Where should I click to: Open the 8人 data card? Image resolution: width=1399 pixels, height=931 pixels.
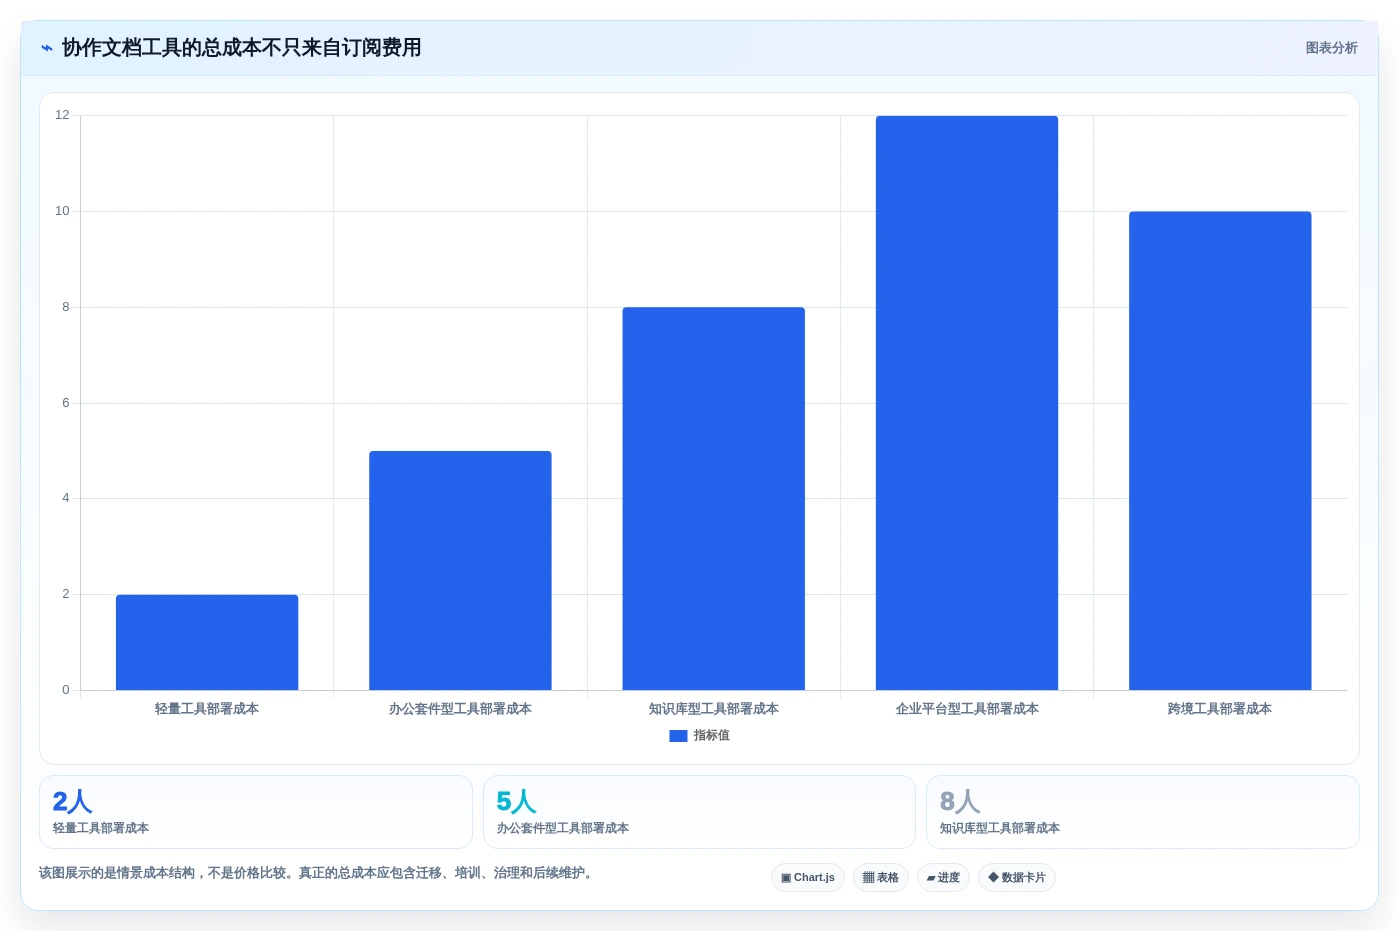[x=1143, y=812]
